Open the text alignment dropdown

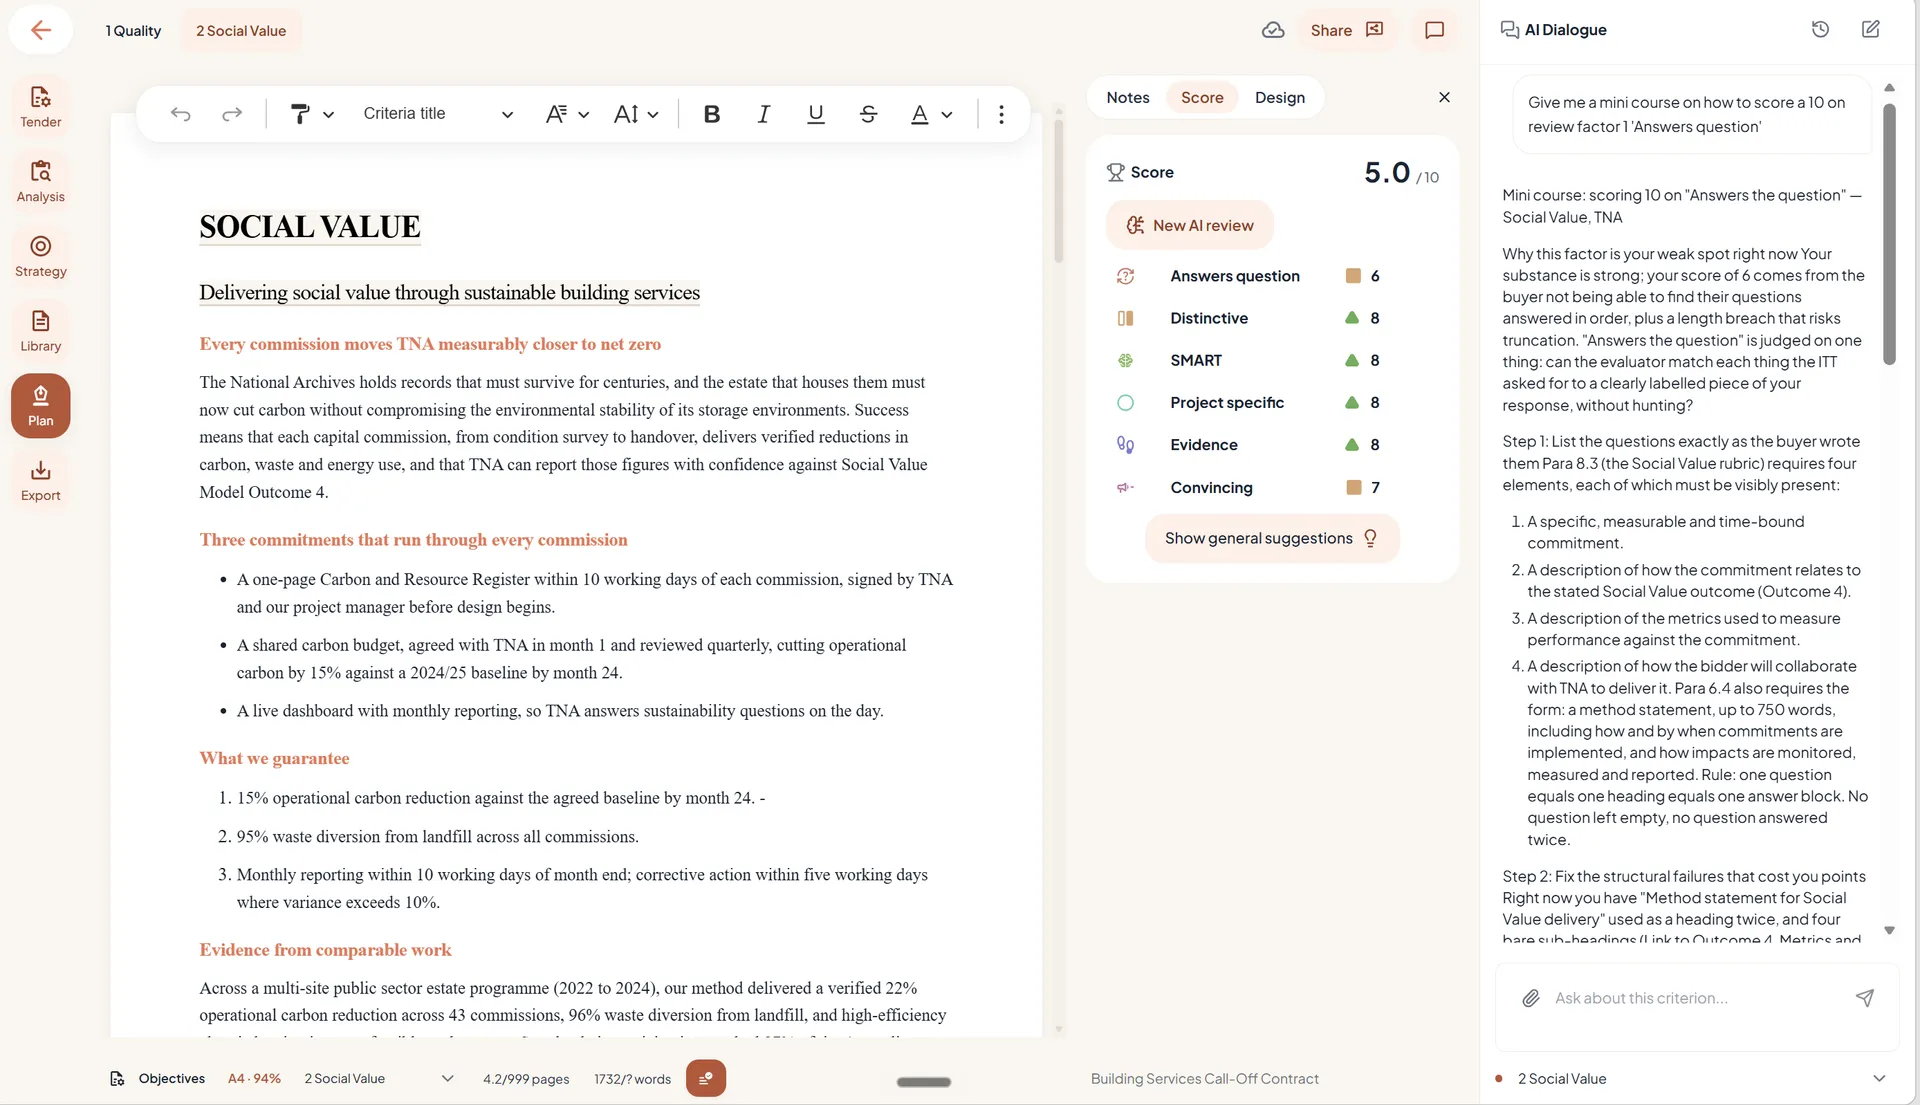566,114
